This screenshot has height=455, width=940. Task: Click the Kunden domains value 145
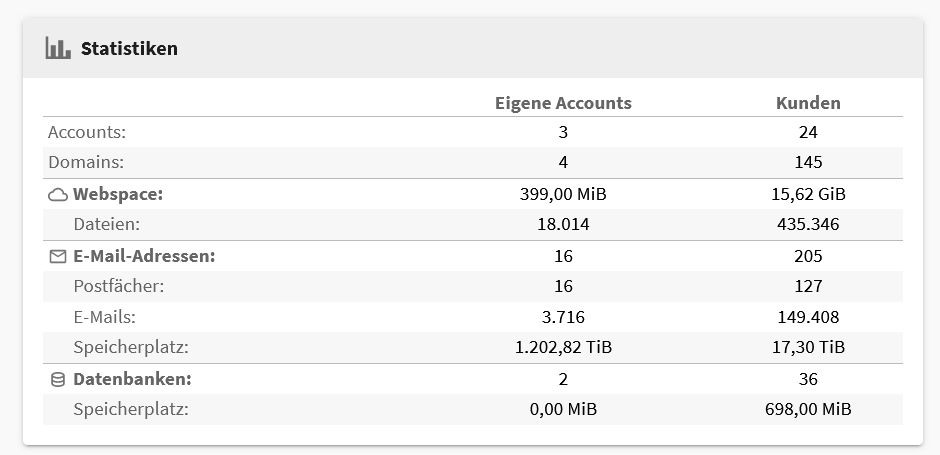[808, 162]
